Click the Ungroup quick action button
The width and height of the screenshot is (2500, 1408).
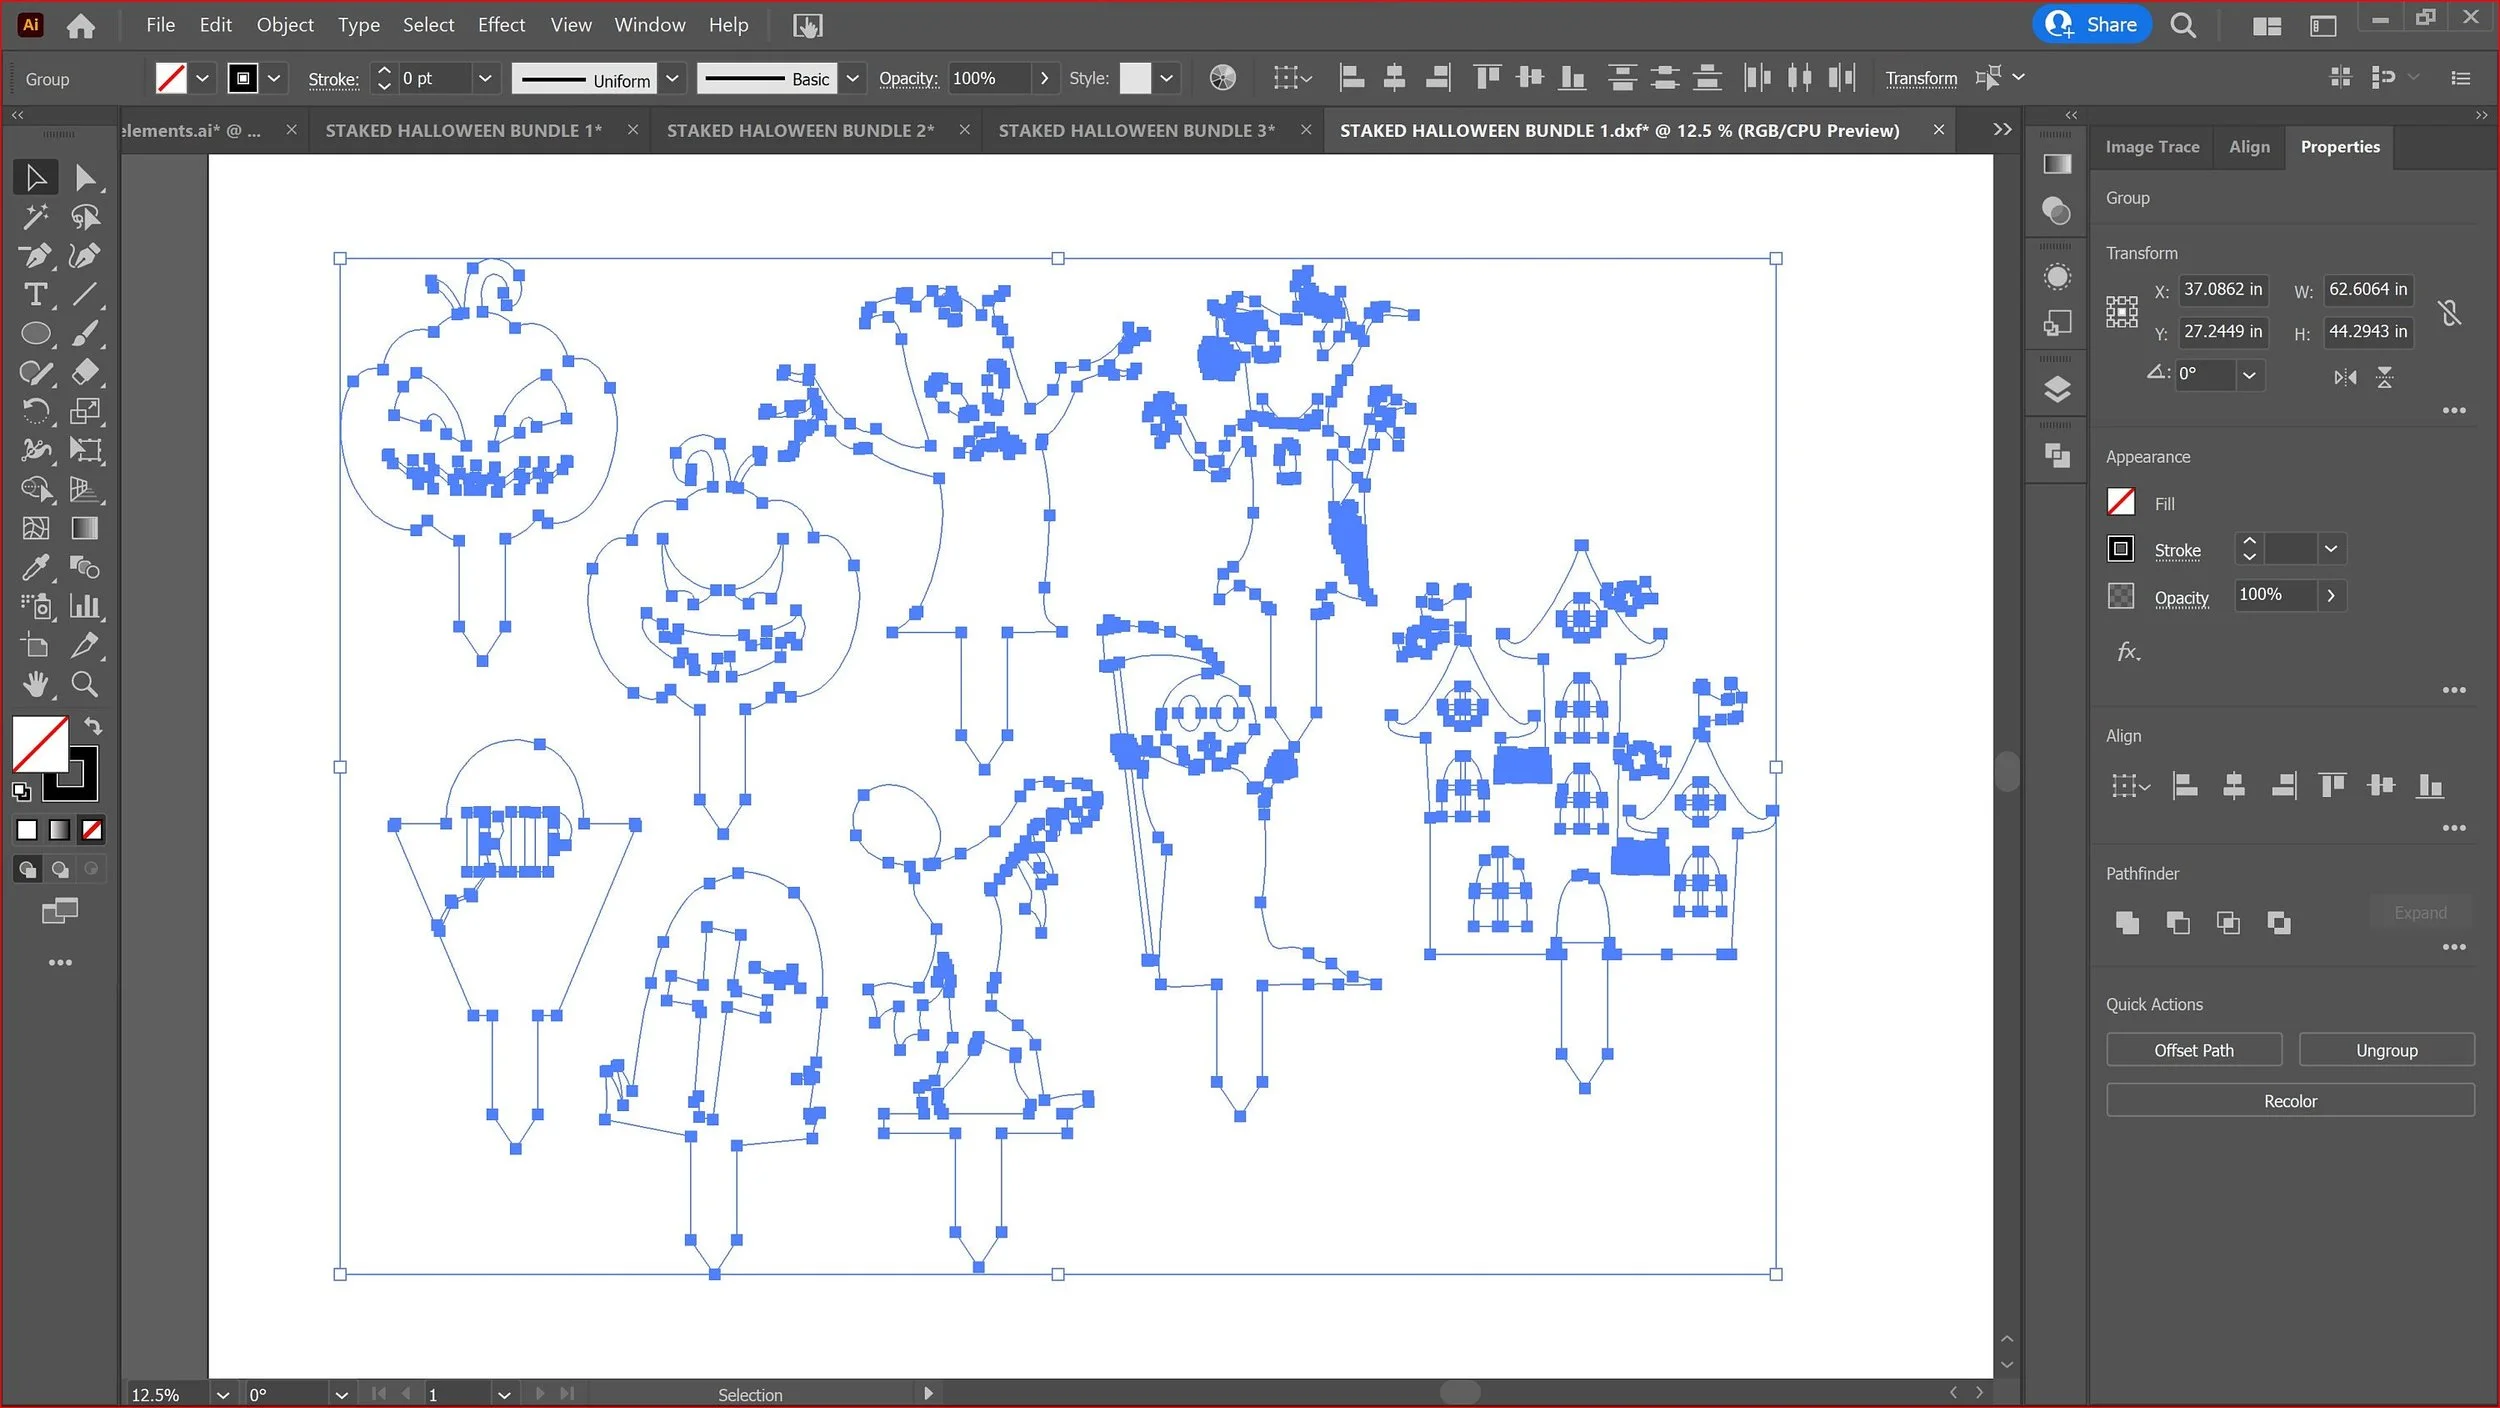(x=2386, y=1050)
